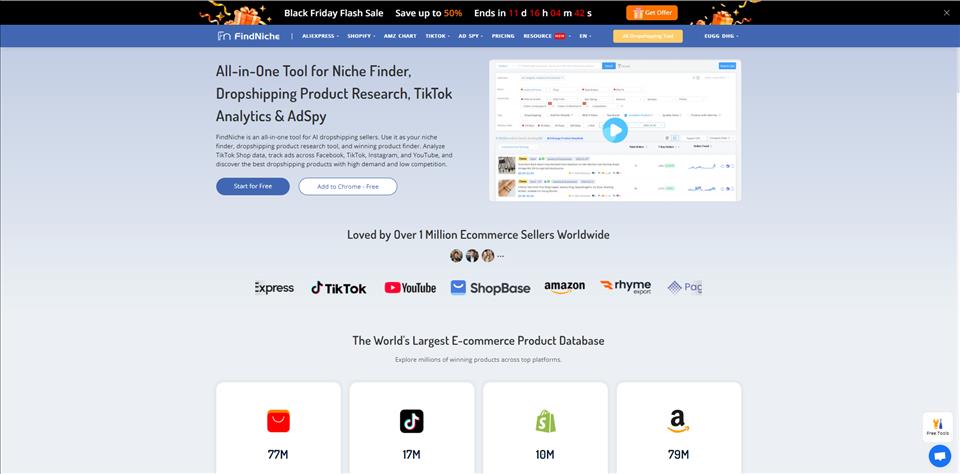
Task: Click the FindNiche logo
Action: click(248, 36)
